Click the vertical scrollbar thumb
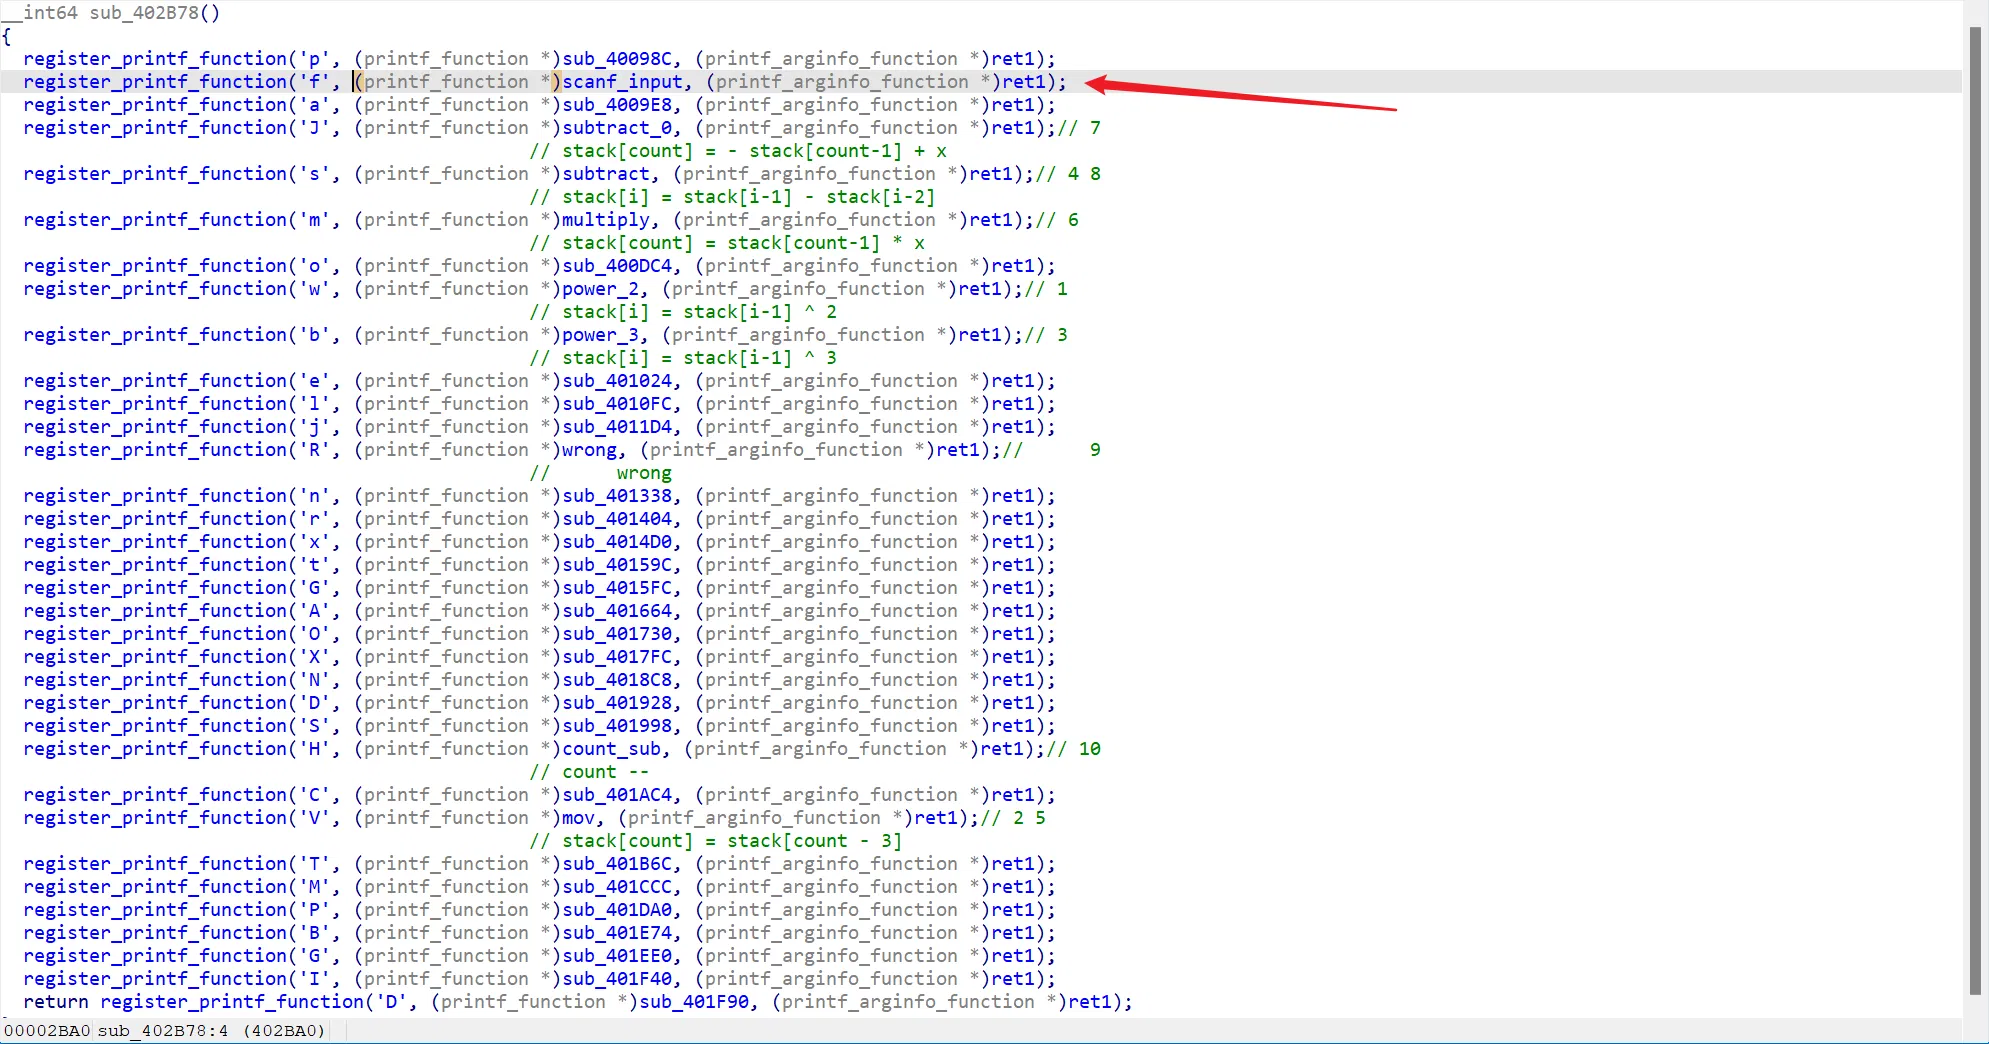This screenshot has height=1044, width=1989. point(1975,510)
